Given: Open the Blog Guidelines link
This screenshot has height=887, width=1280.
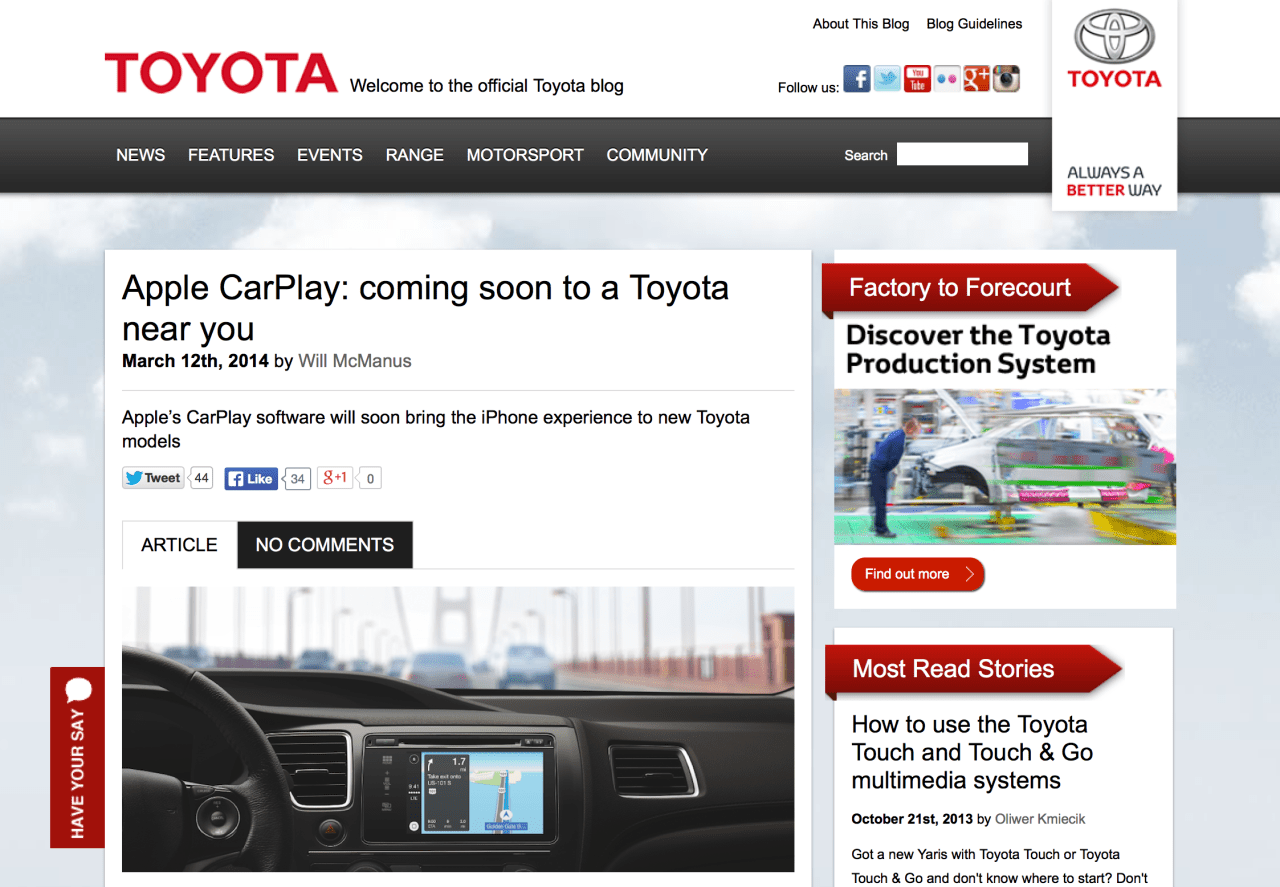Looking at the screenshot, I should pyautogui.click(x=975, y=24).
